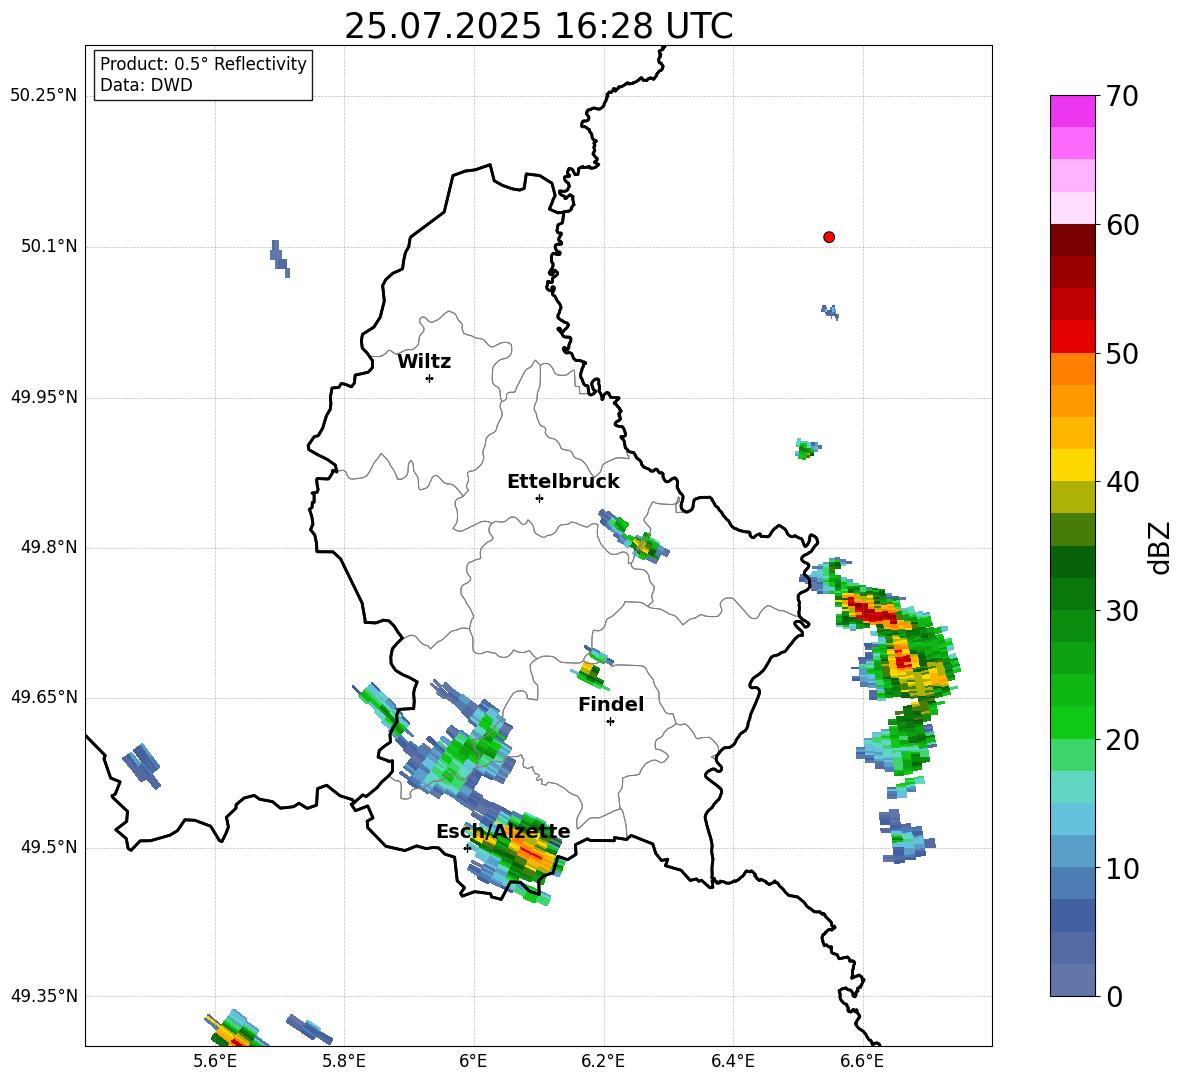Screen dimensions: 1184x1081
Task: Click the 50 dBZ colorbar label
Action: pos(1121,354)
